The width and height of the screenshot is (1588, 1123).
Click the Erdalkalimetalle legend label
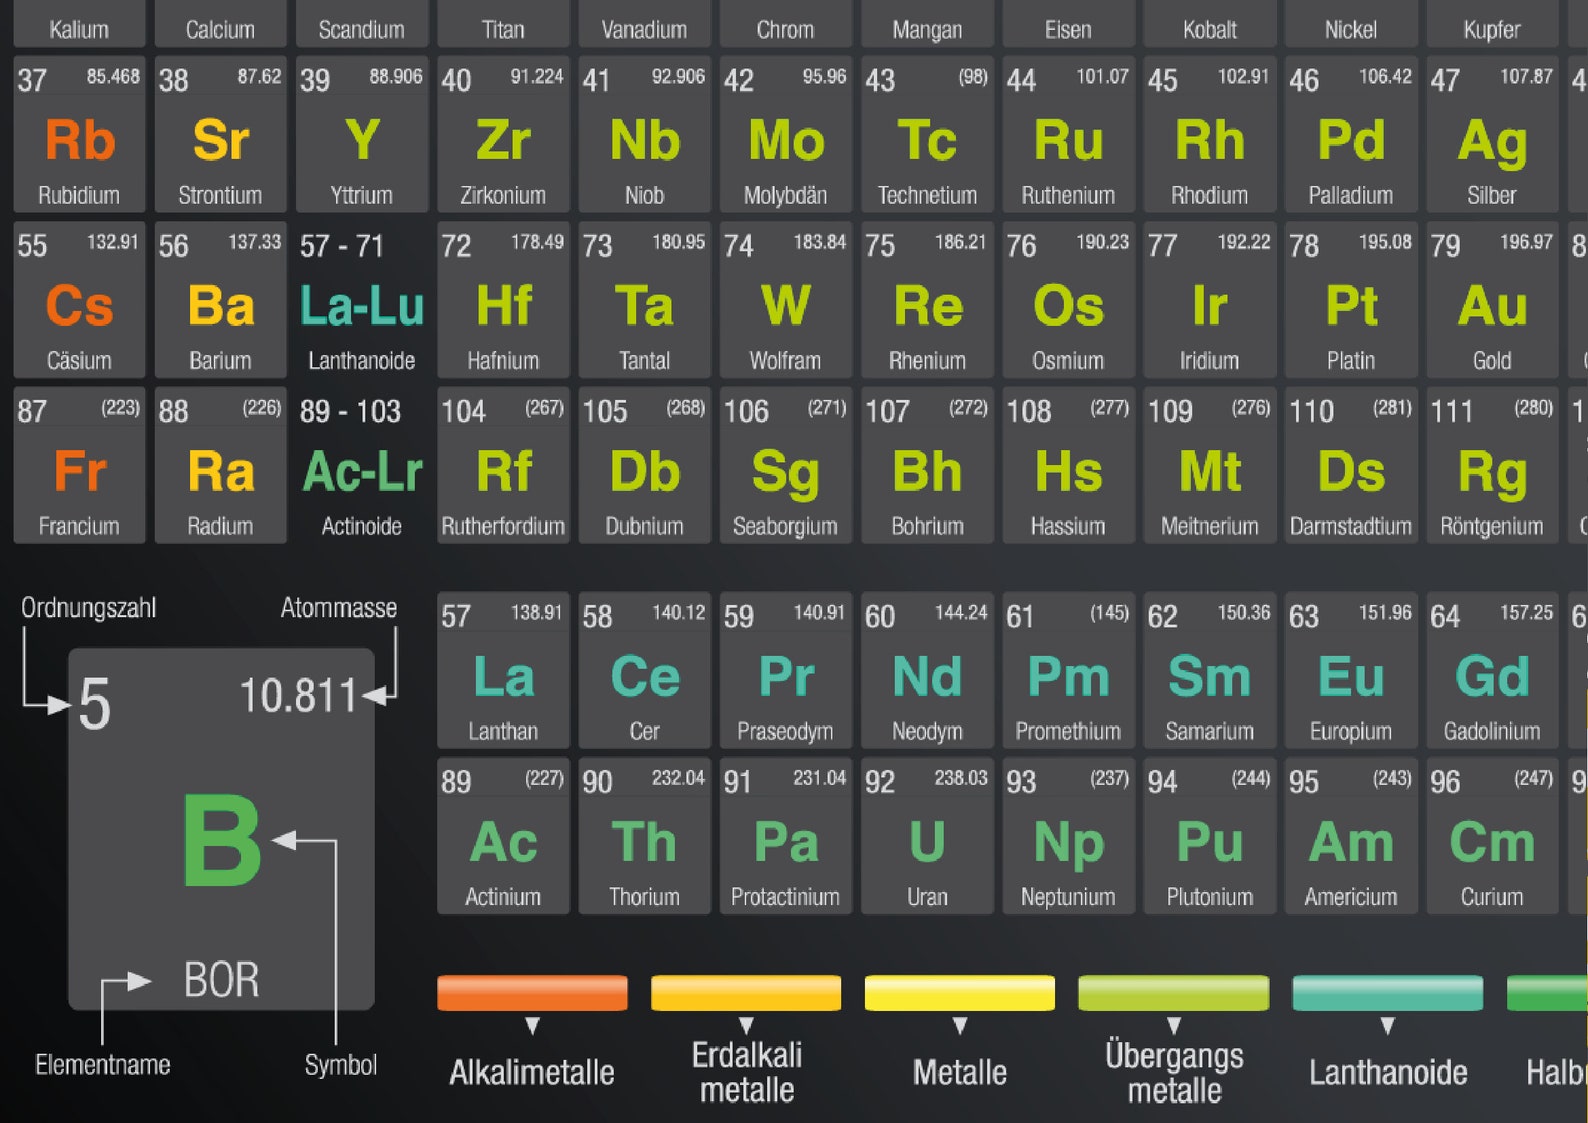tap(747, 1072)
